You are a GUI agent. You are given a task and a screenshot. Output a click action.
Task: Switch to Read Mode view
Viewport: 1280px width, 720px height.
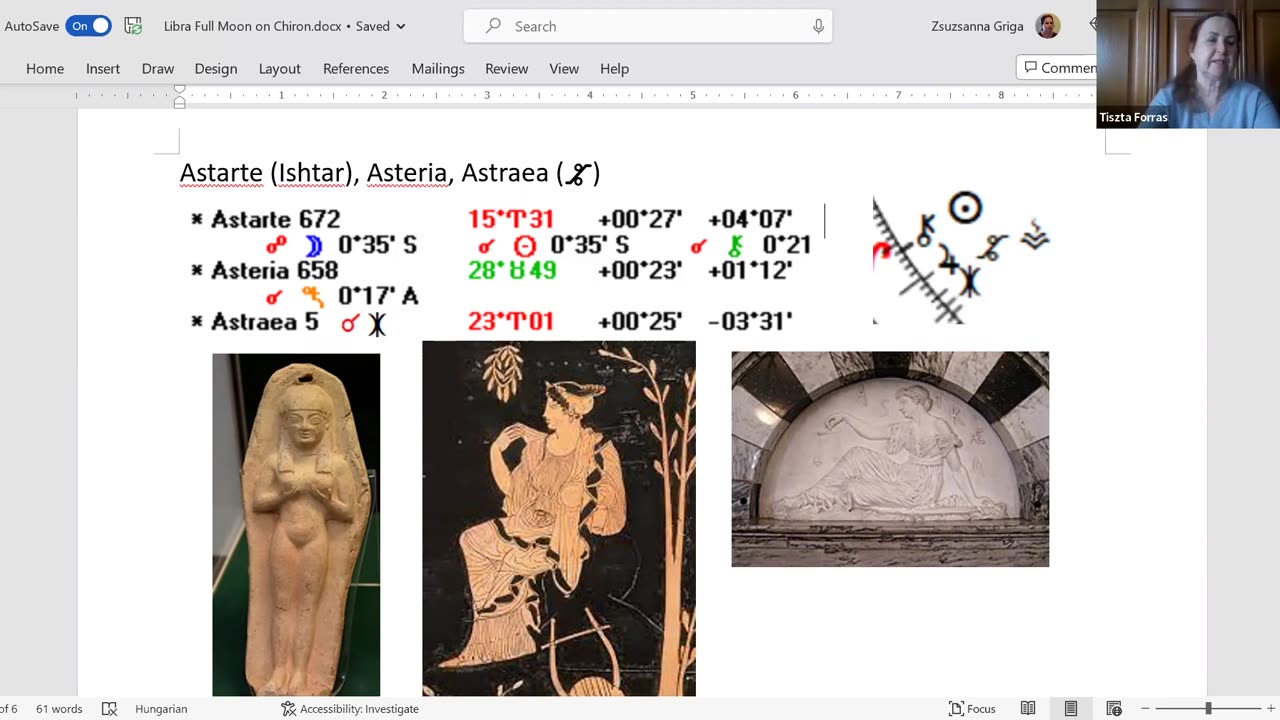point(1028,709)
